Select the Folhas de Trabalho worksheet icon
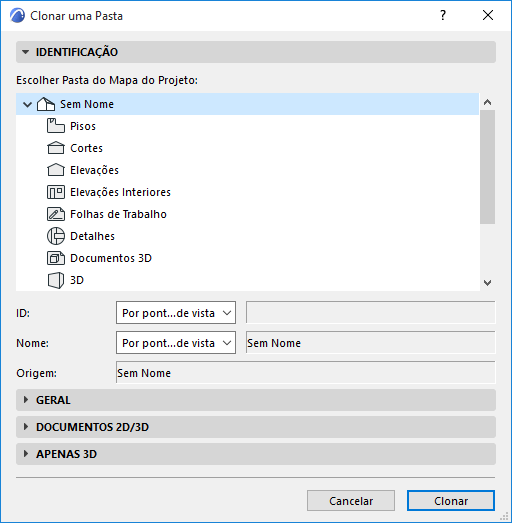 point(56,214)
